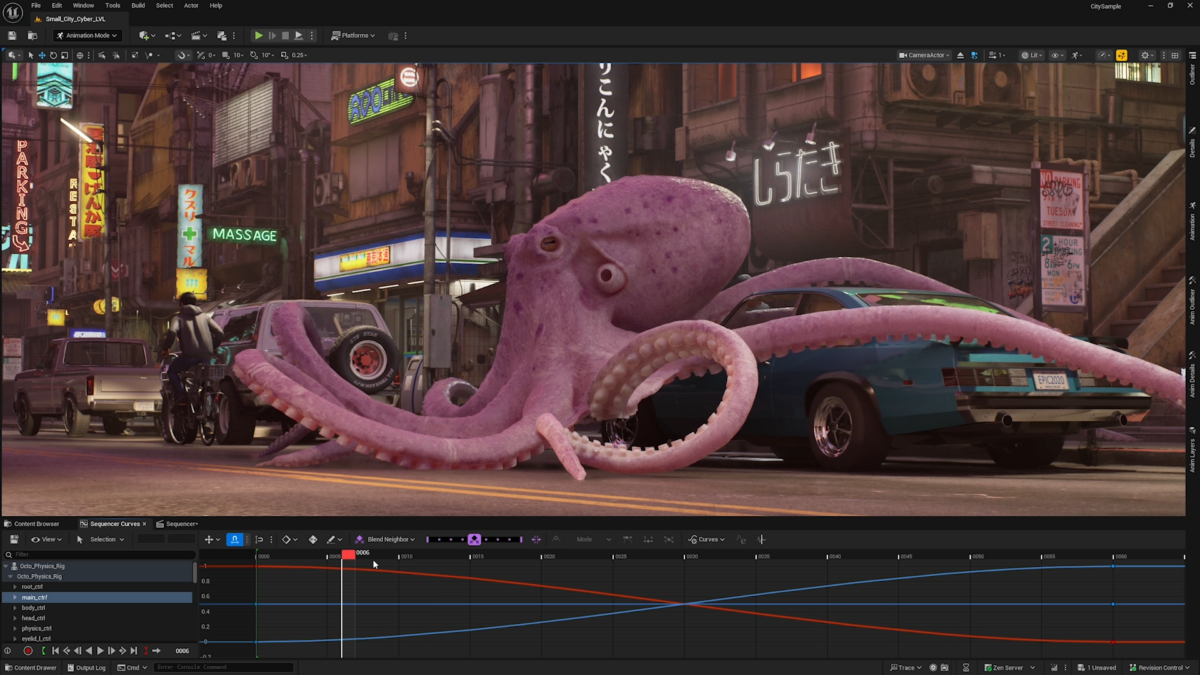The height and width of the screenshot is (675, 1200).
Task: Select the body_ctrl curve row
Action: coord(98,608)
